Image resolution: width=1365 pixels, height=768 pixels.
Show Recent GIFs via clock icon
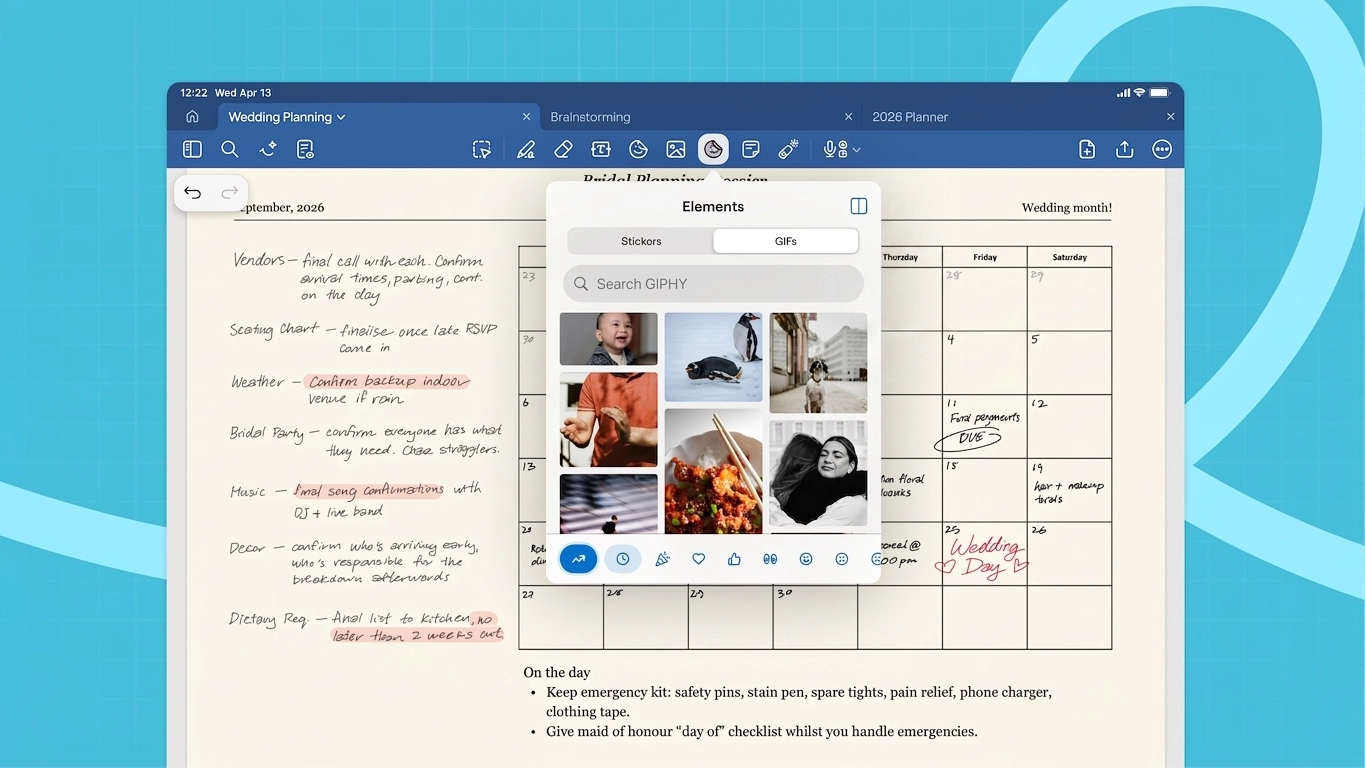point(622,559)
